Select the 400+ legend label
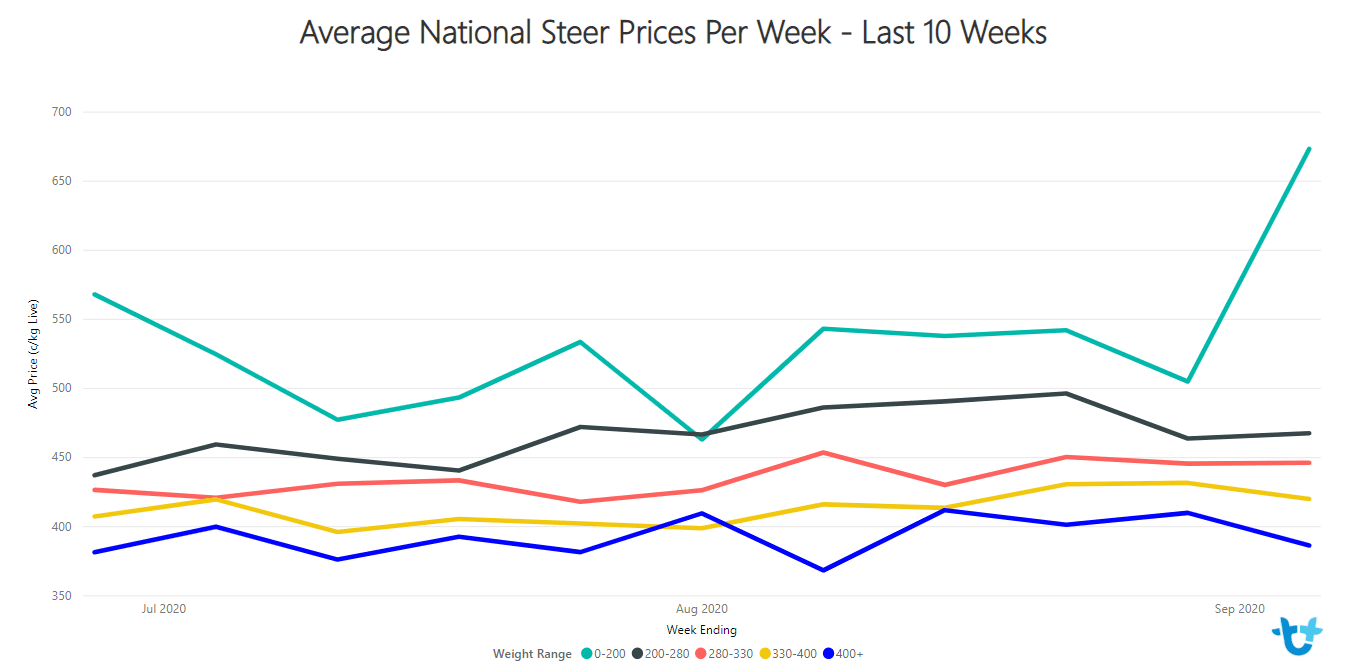 (x=850, y=654)
